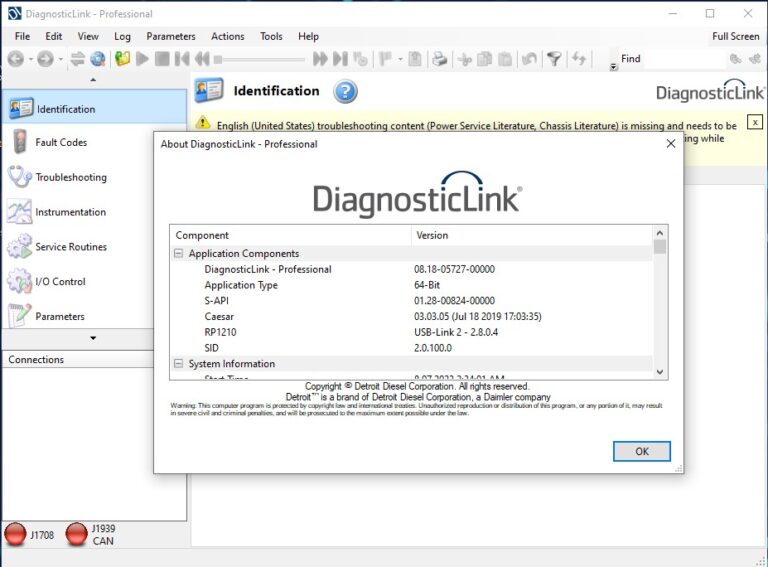This screenshot has width=768, height=567.
Task: Click the rewind playback icon
Action: [x=202, y=59]
